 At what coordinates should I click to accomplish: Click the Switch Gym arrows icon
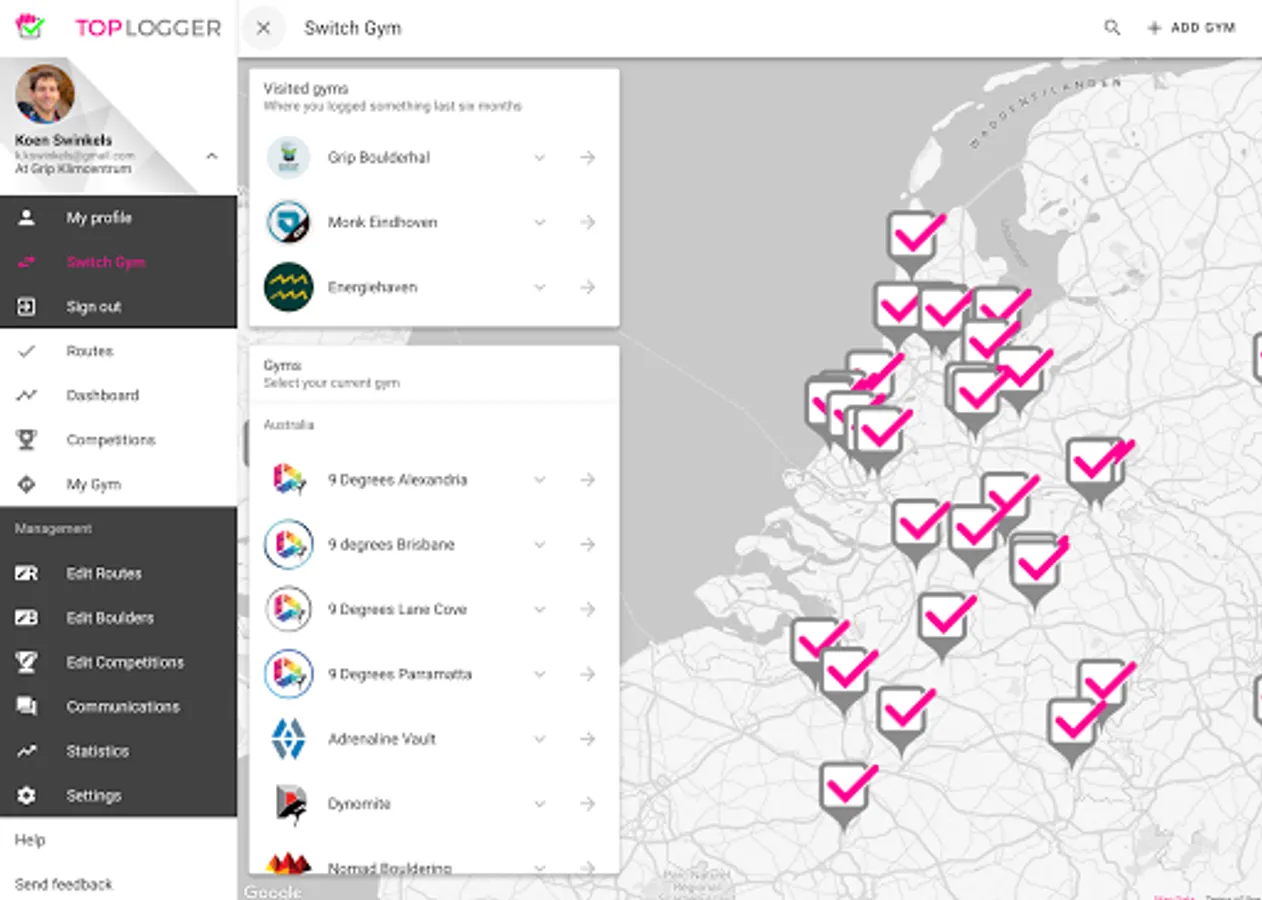[x=27, y=262]
